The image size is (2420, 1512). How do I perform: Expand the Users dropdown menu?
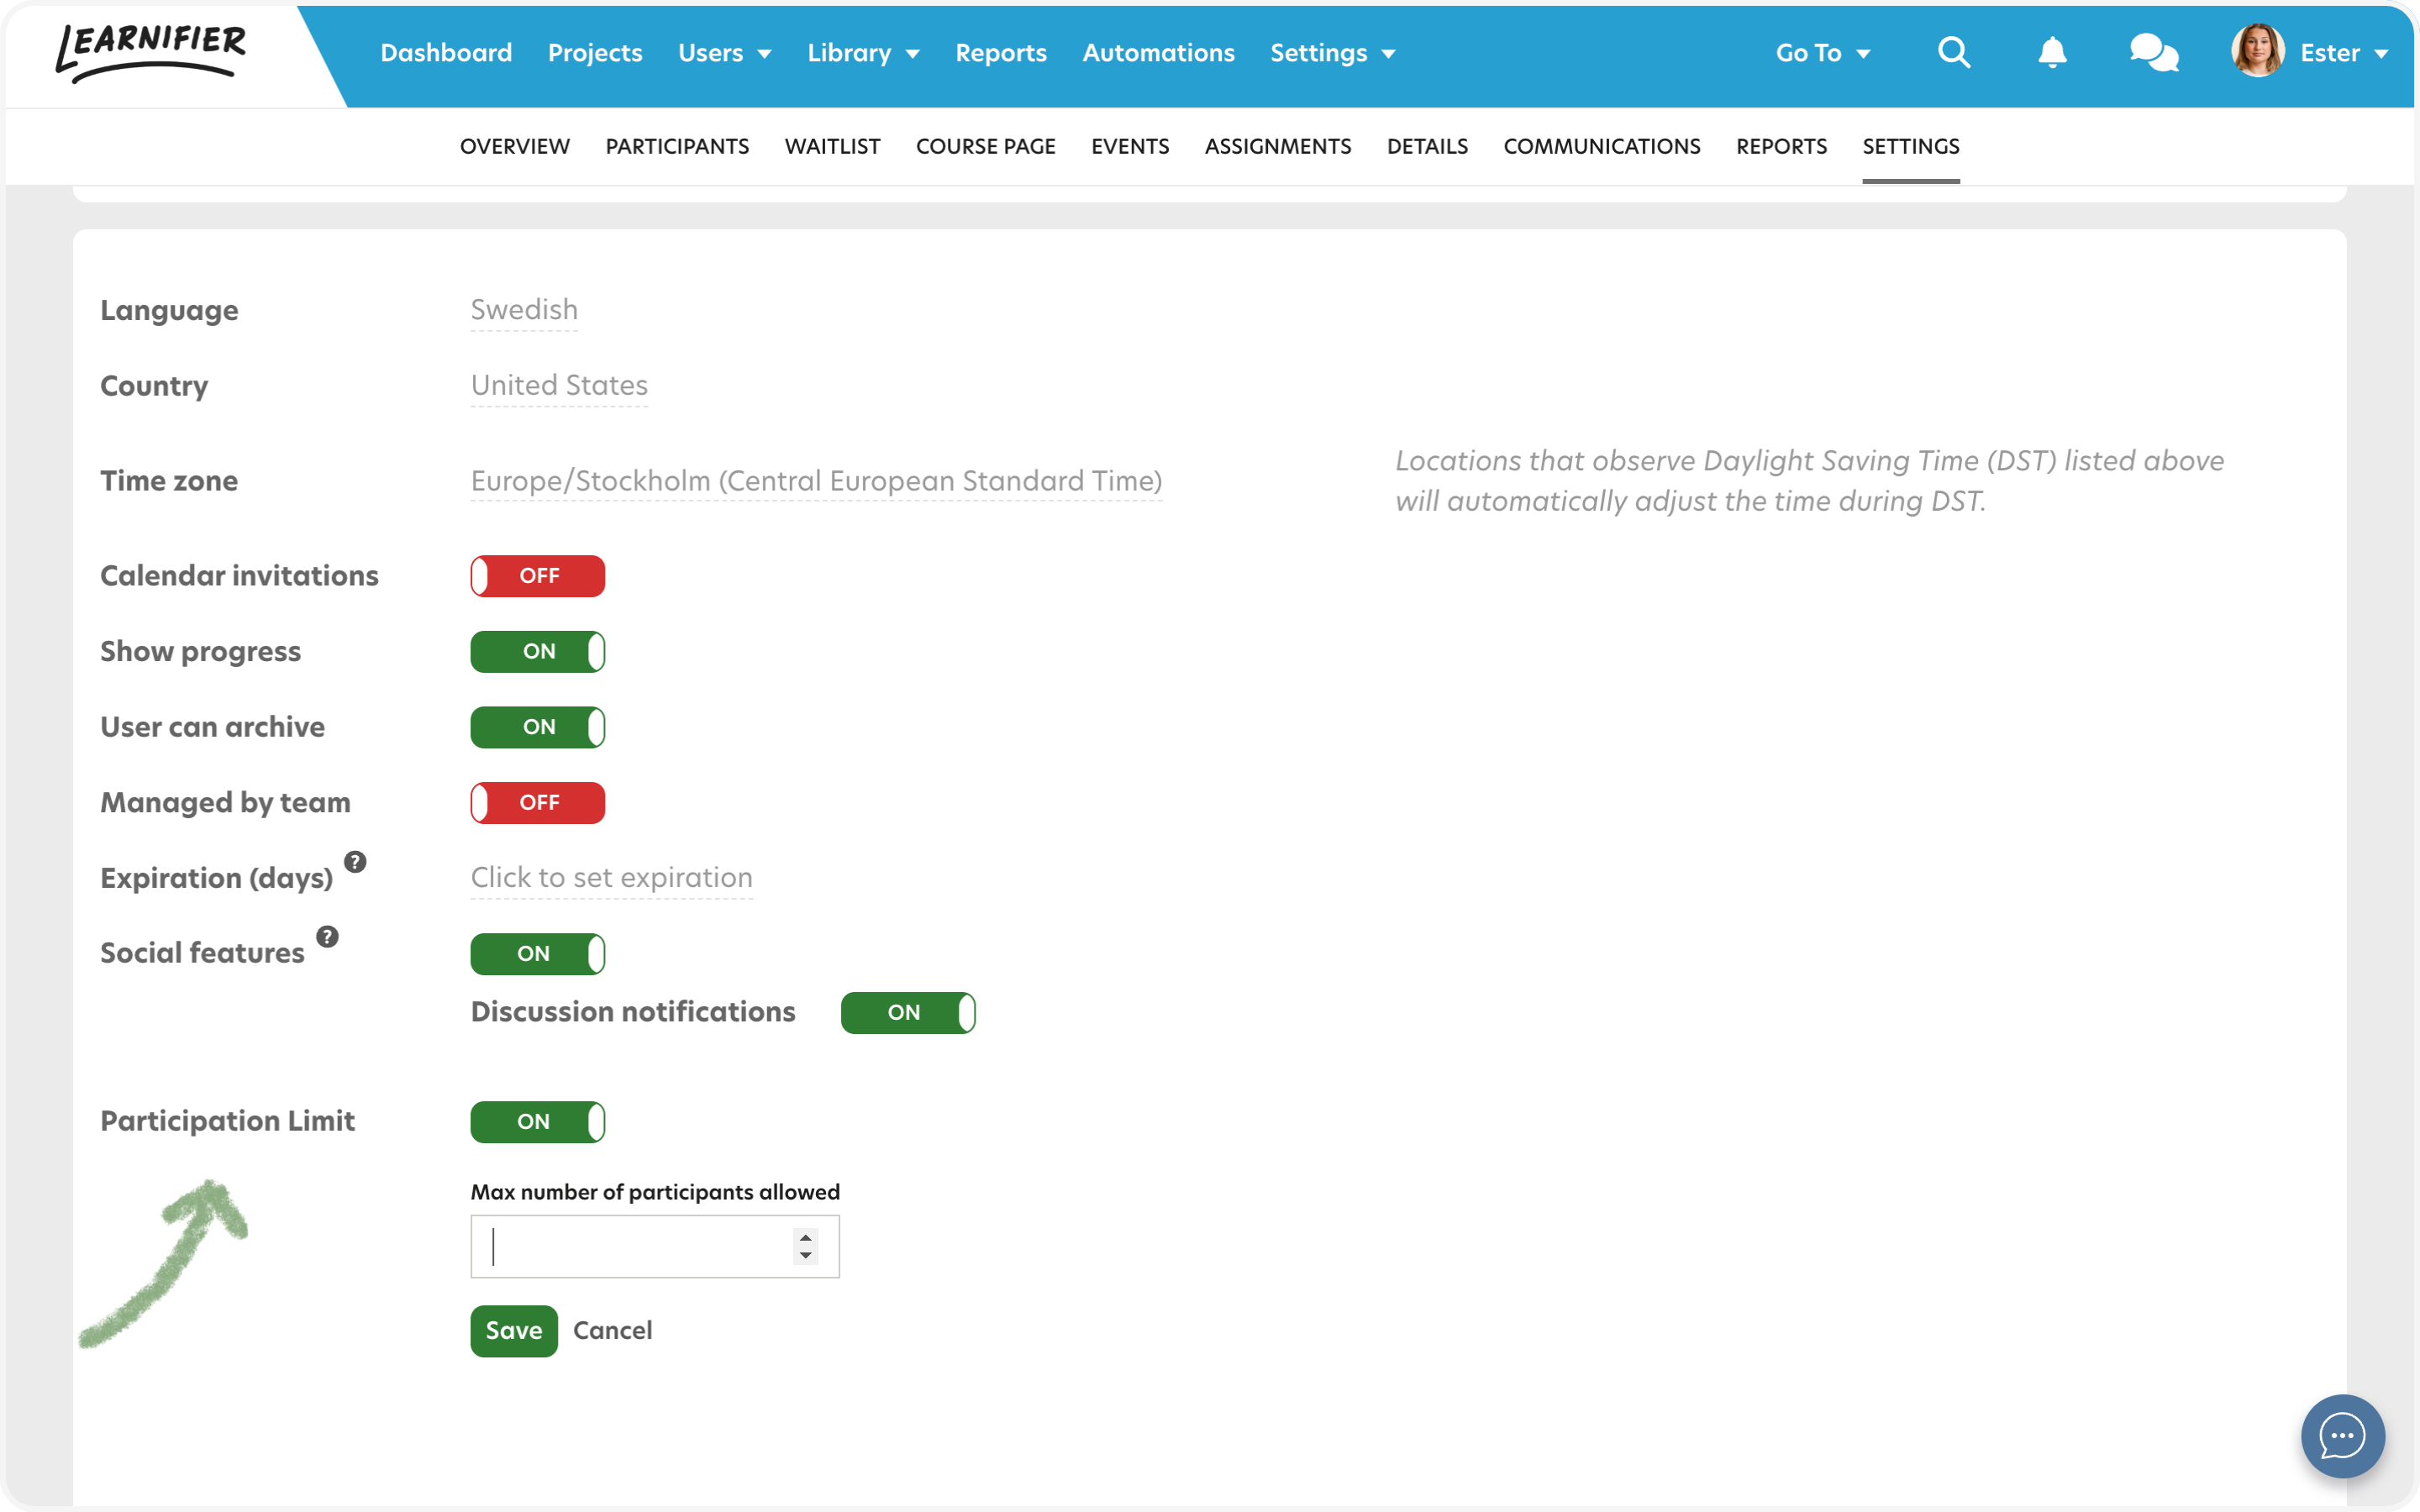tap(724, 53)
